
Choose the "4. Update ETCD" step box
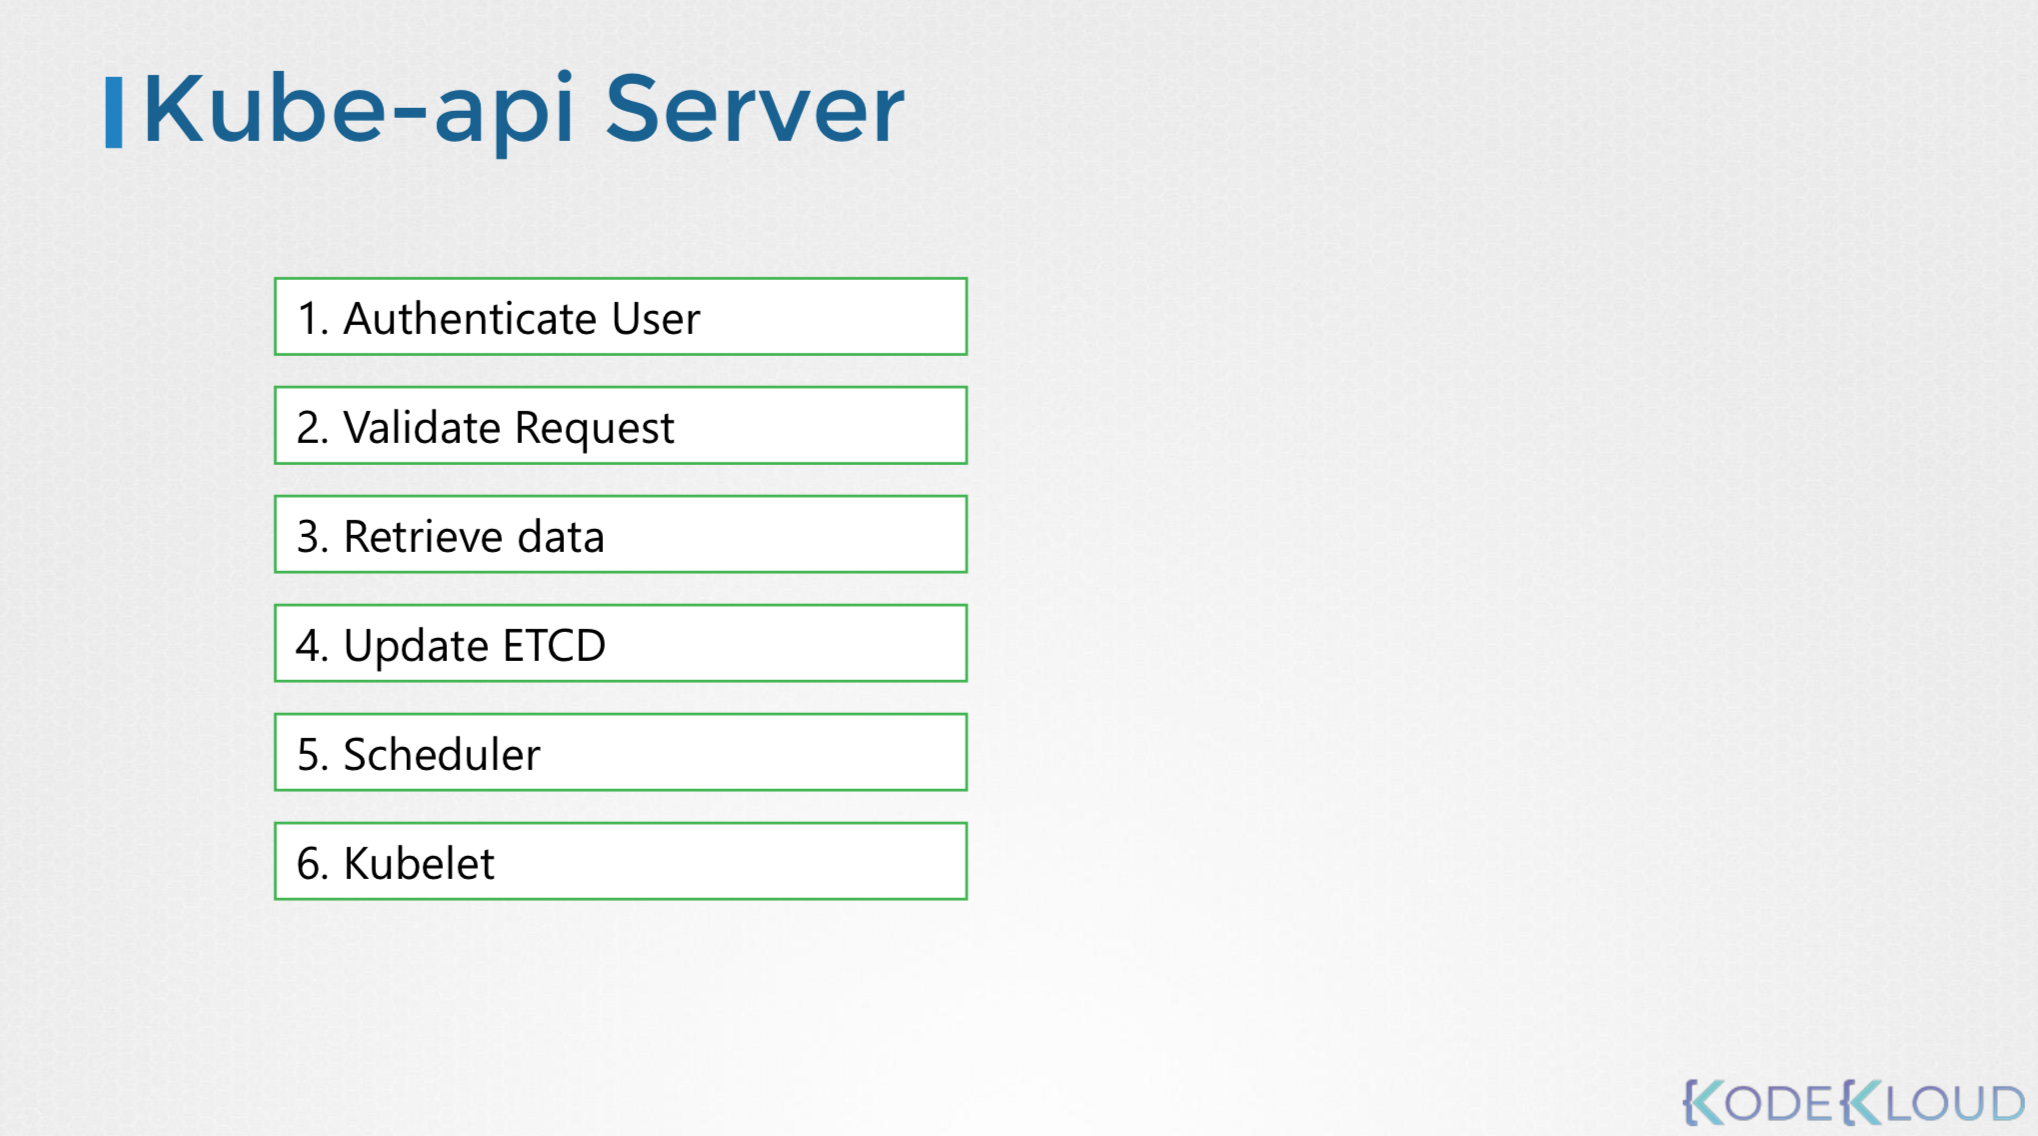coord(620,644)
